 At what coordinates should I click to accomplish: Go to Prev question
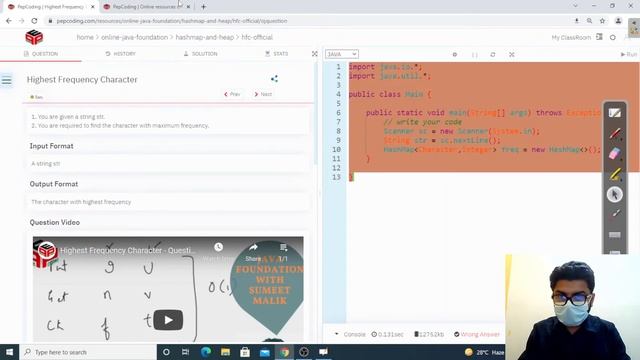click(x=232, y=94)
